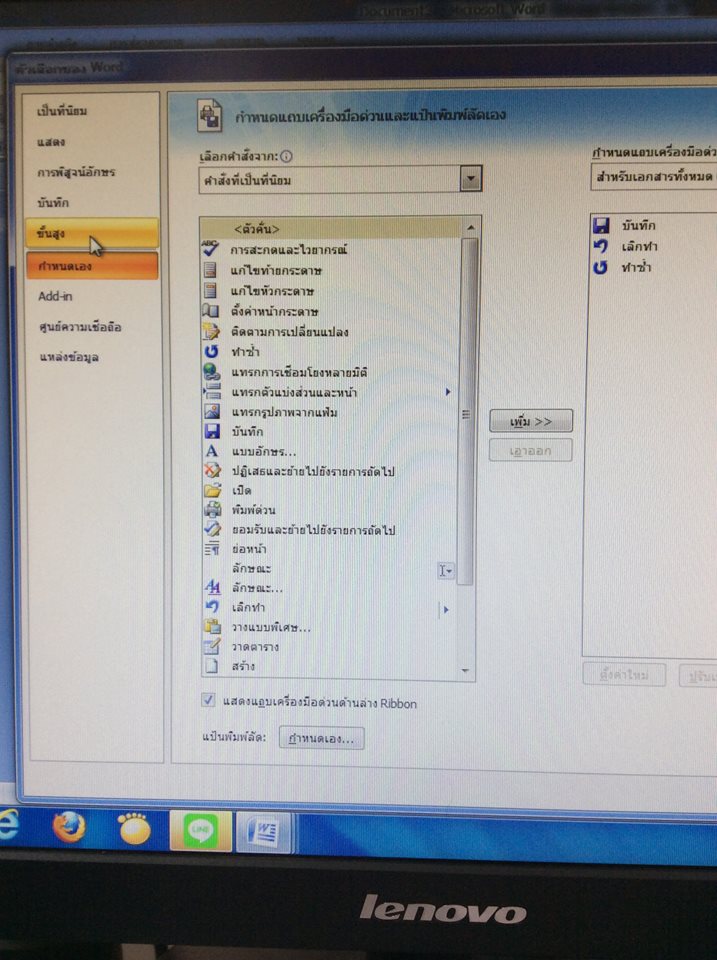This screenshot has width=717, height=960.
Task: Open the ศูนย์ความเชื่อถือ trust center category
Action: click(x=80, y=326)
